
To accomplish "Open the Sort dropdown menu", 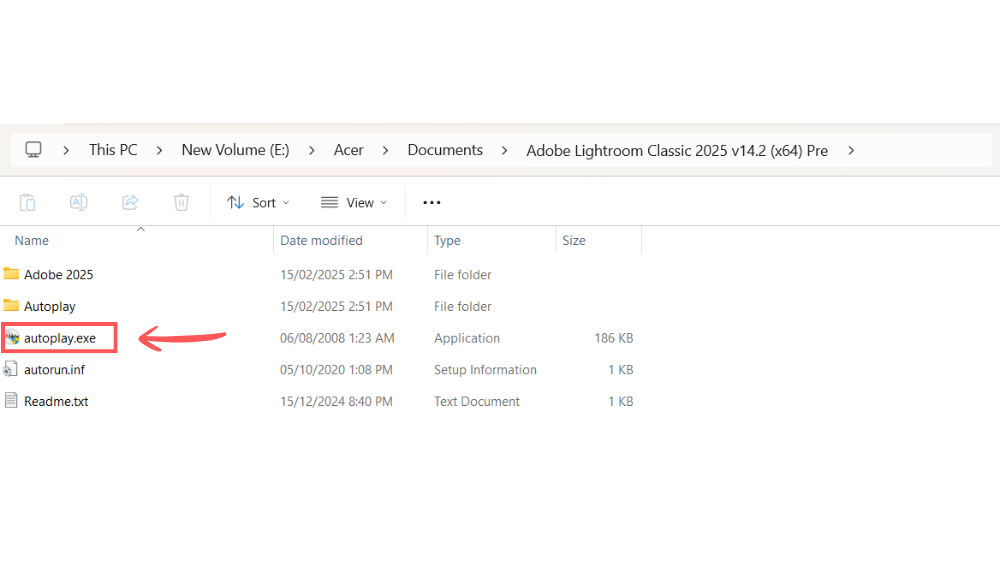I will point(258,202).
